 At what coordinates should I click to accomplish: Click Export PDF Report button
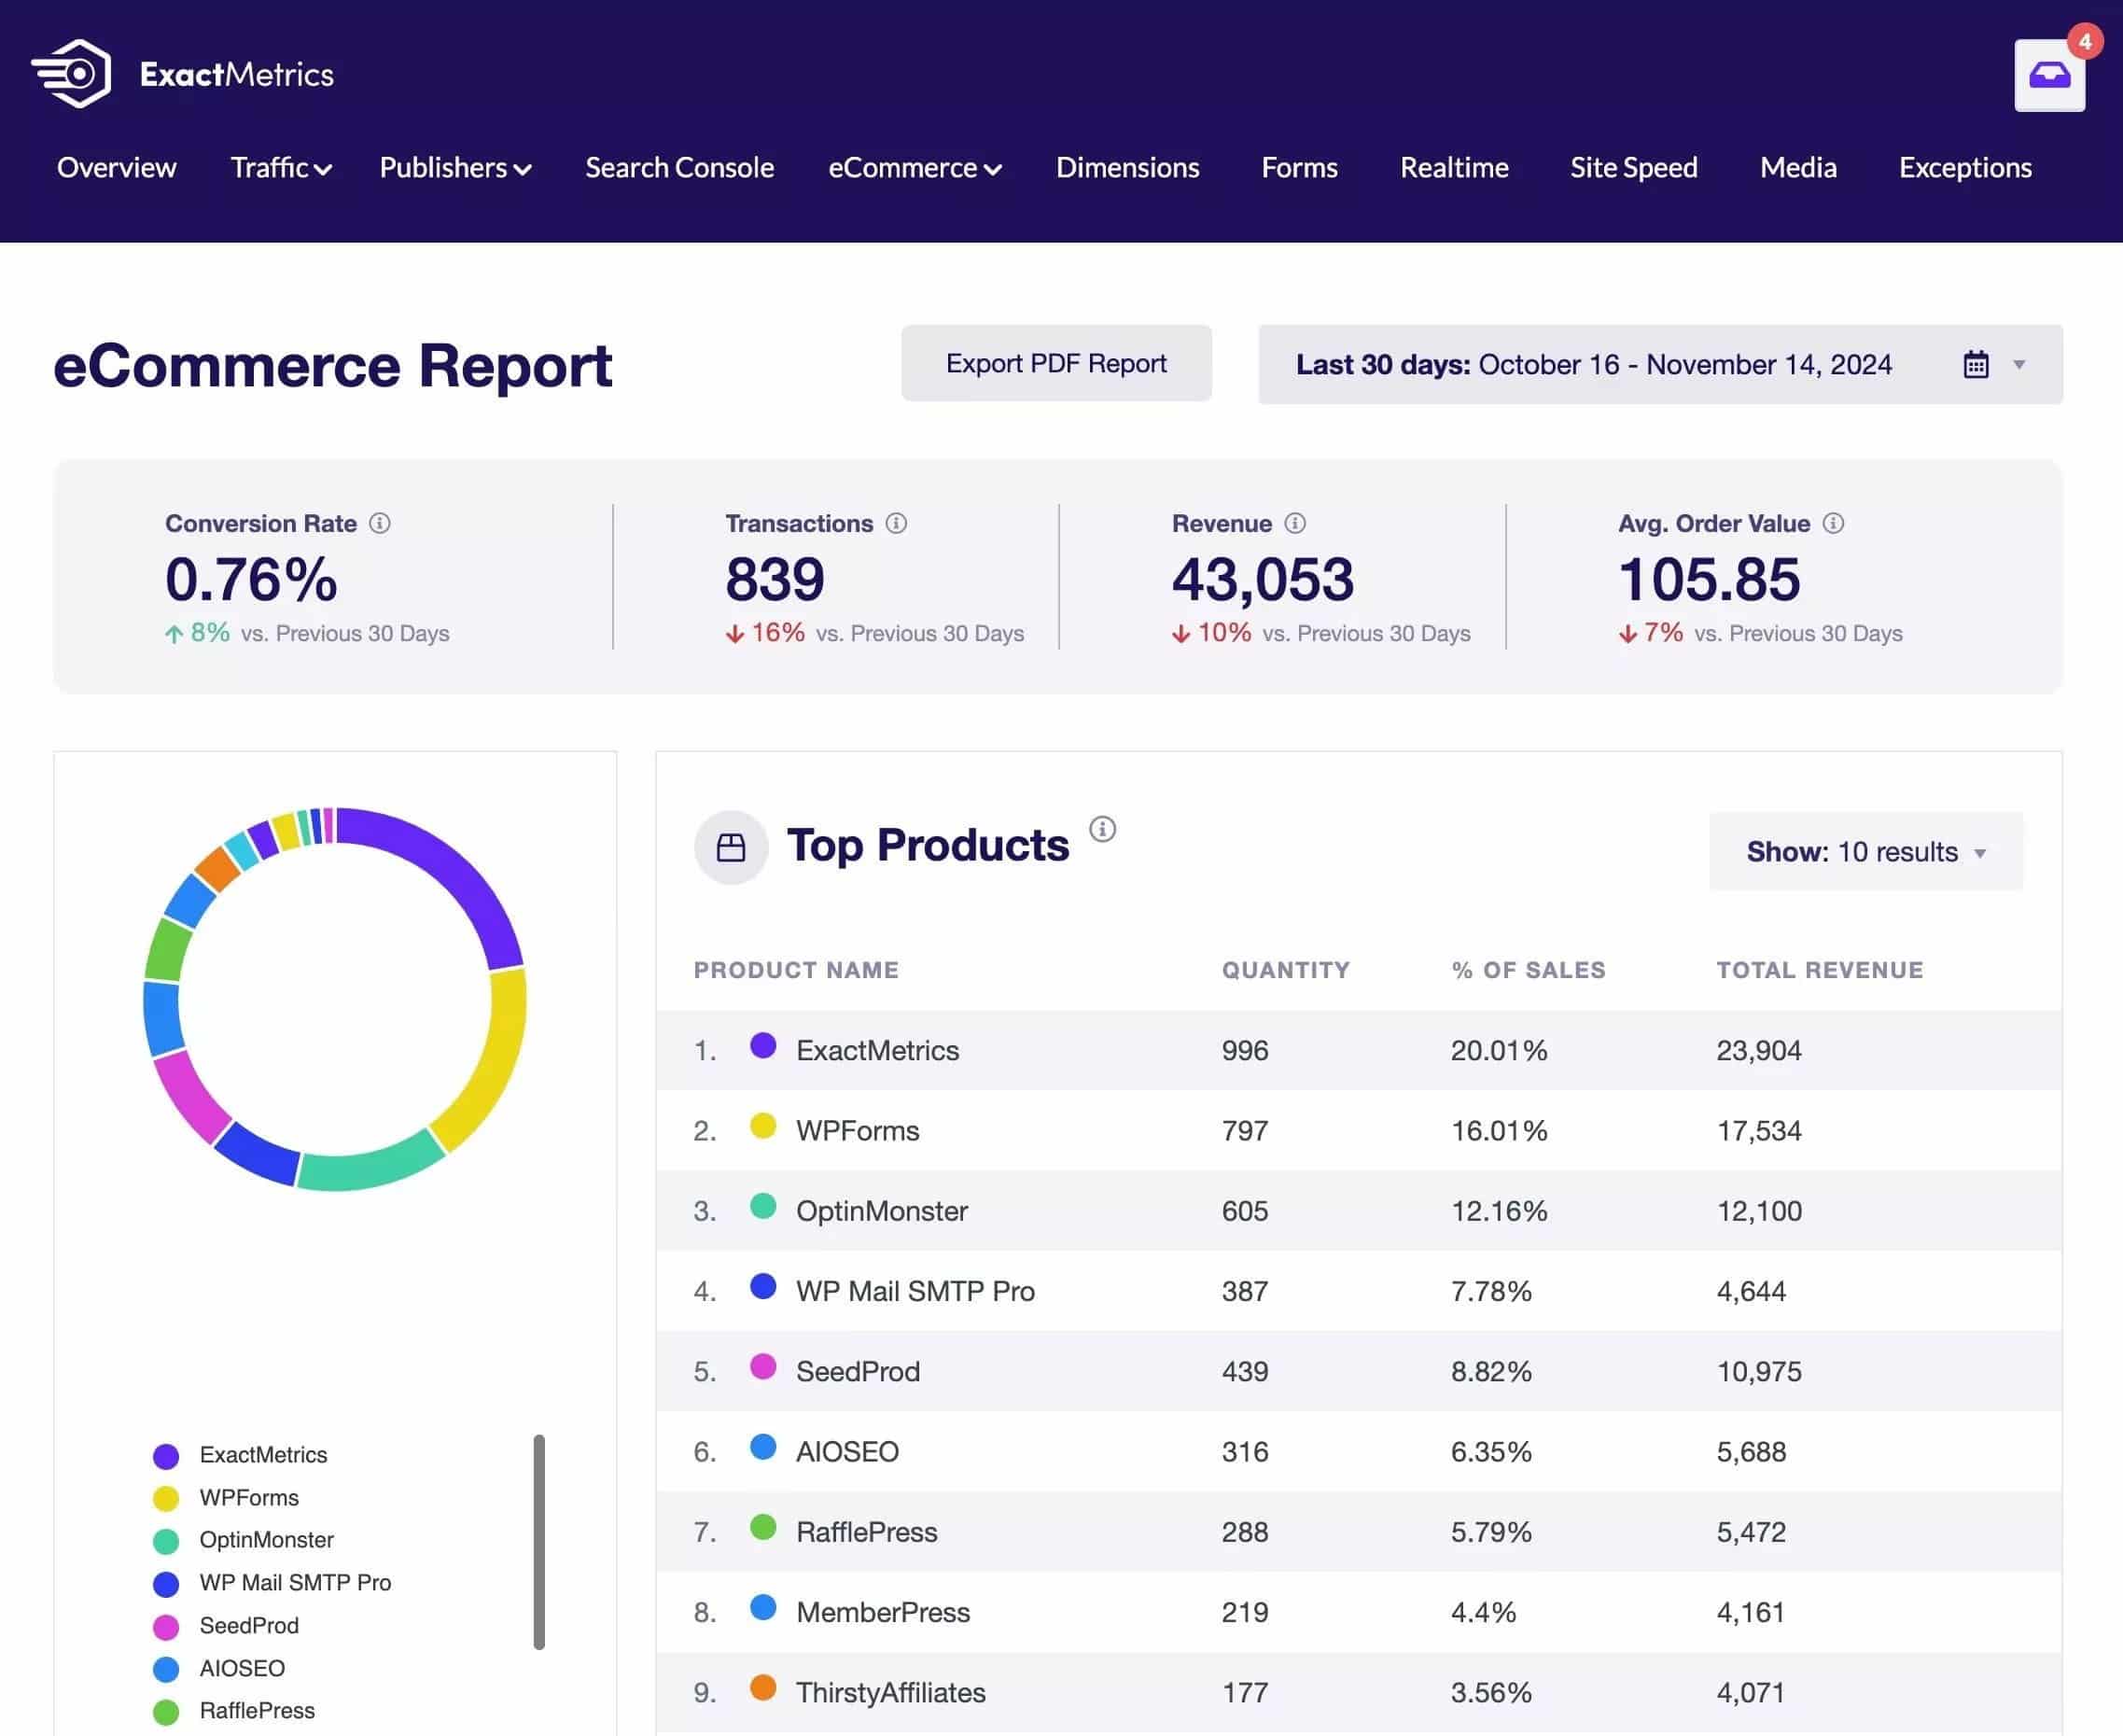click(x=1056, y=363)
